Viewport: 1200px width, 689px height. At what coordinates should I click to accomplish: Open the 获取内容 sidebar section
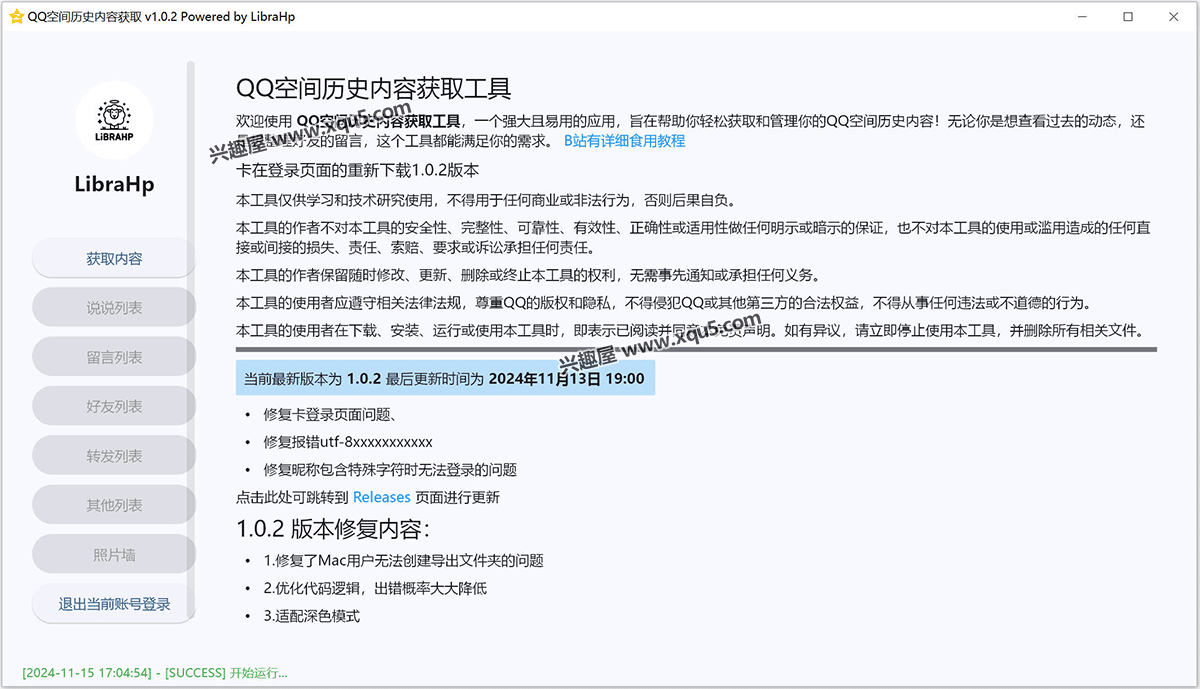(x=114, y=258)
